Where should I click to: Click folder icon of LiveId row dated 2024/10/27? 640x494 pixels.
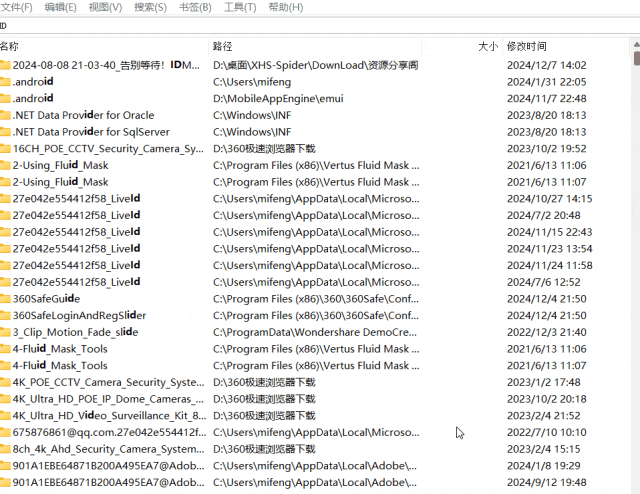5,199
